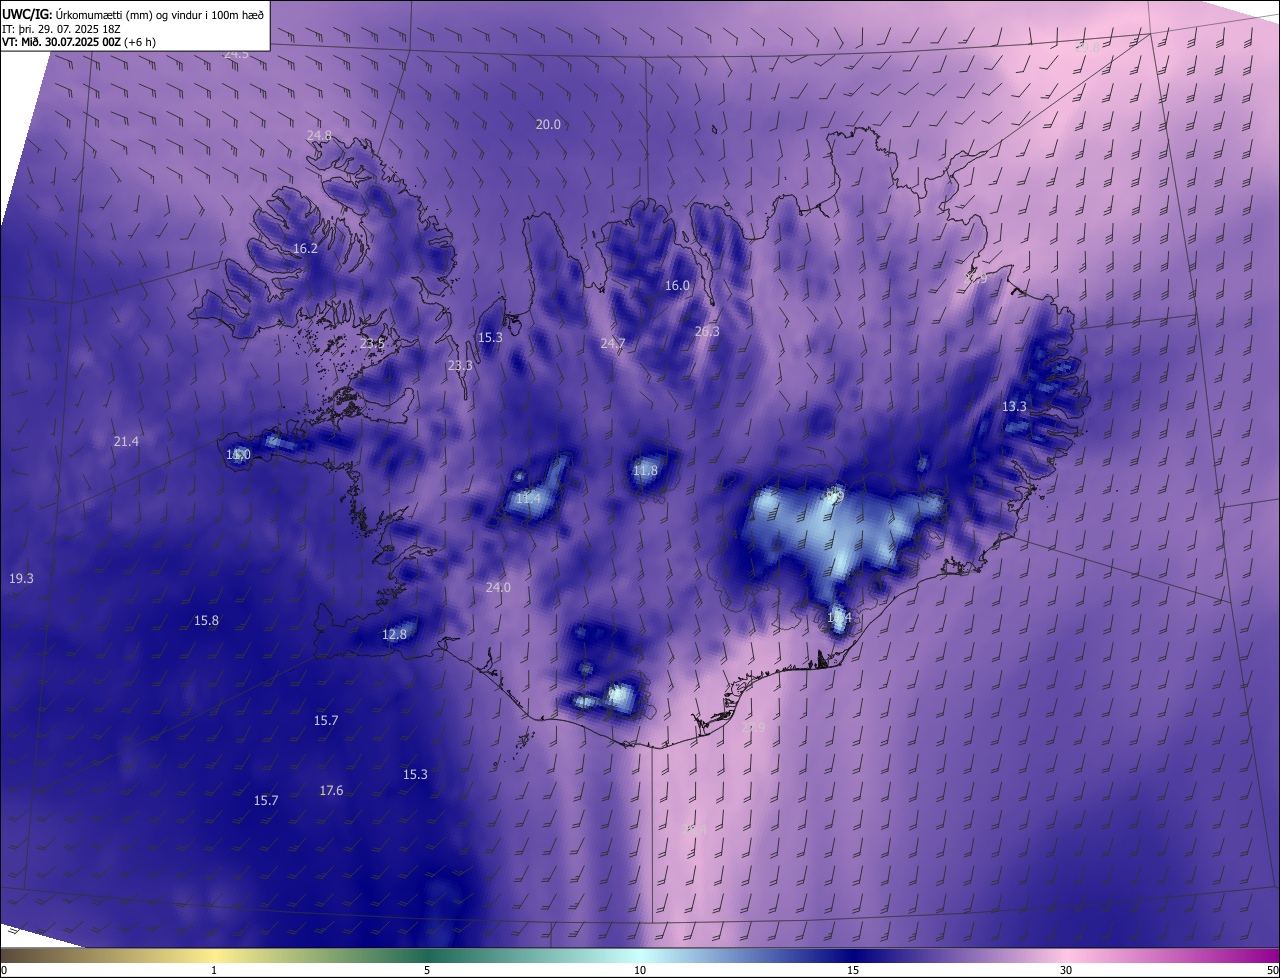Click the 5 tick on the colour scale
Image resolution: width=1280 pixels, height=978 pixels.
pyautogui.click(x=427, y=971)
